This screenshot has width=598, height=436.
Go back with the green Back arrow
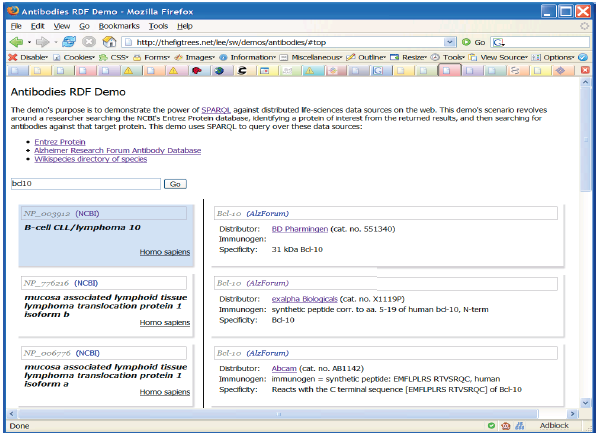coord(16,42)
